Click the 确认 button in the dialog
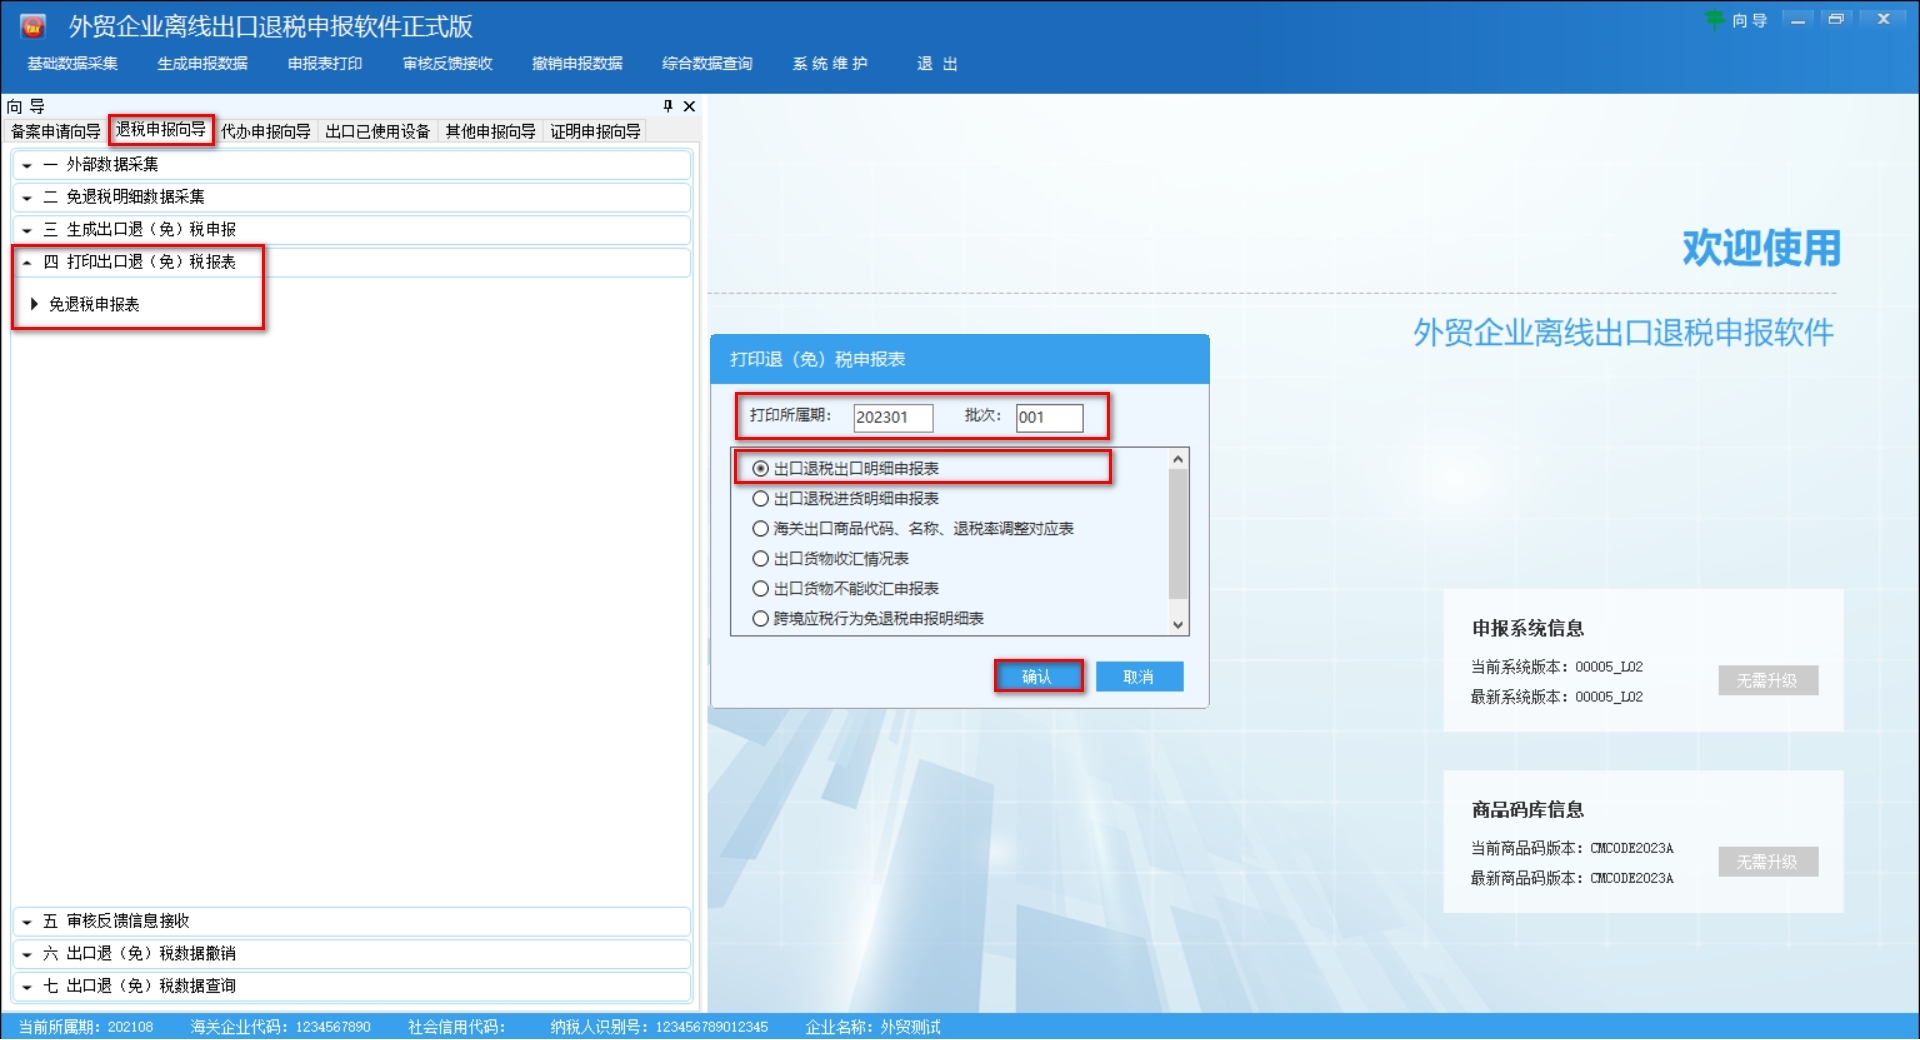 [1038, 676]
